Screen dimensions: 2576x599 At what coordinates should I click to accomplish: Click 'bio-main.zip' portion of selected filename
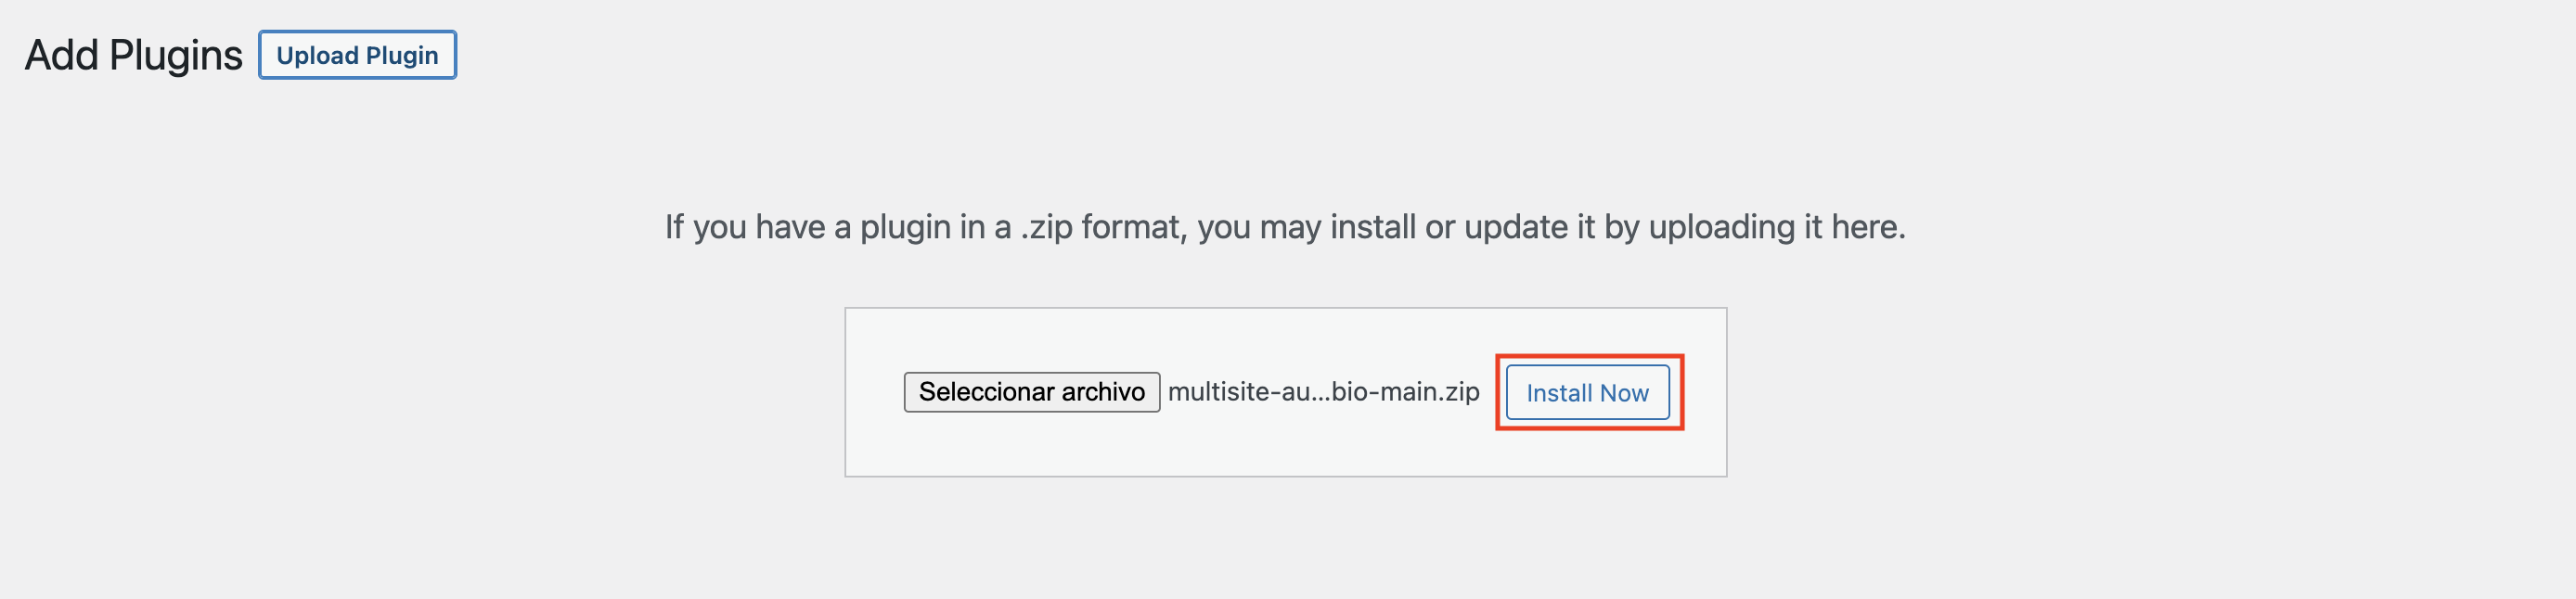coord(1405,391)
